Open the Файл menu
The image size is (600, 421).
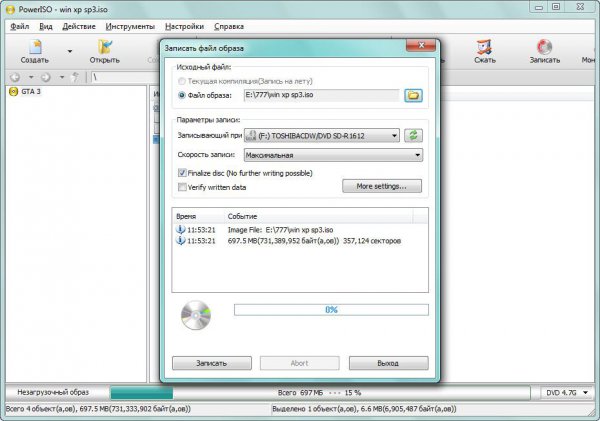coord(20,26)
